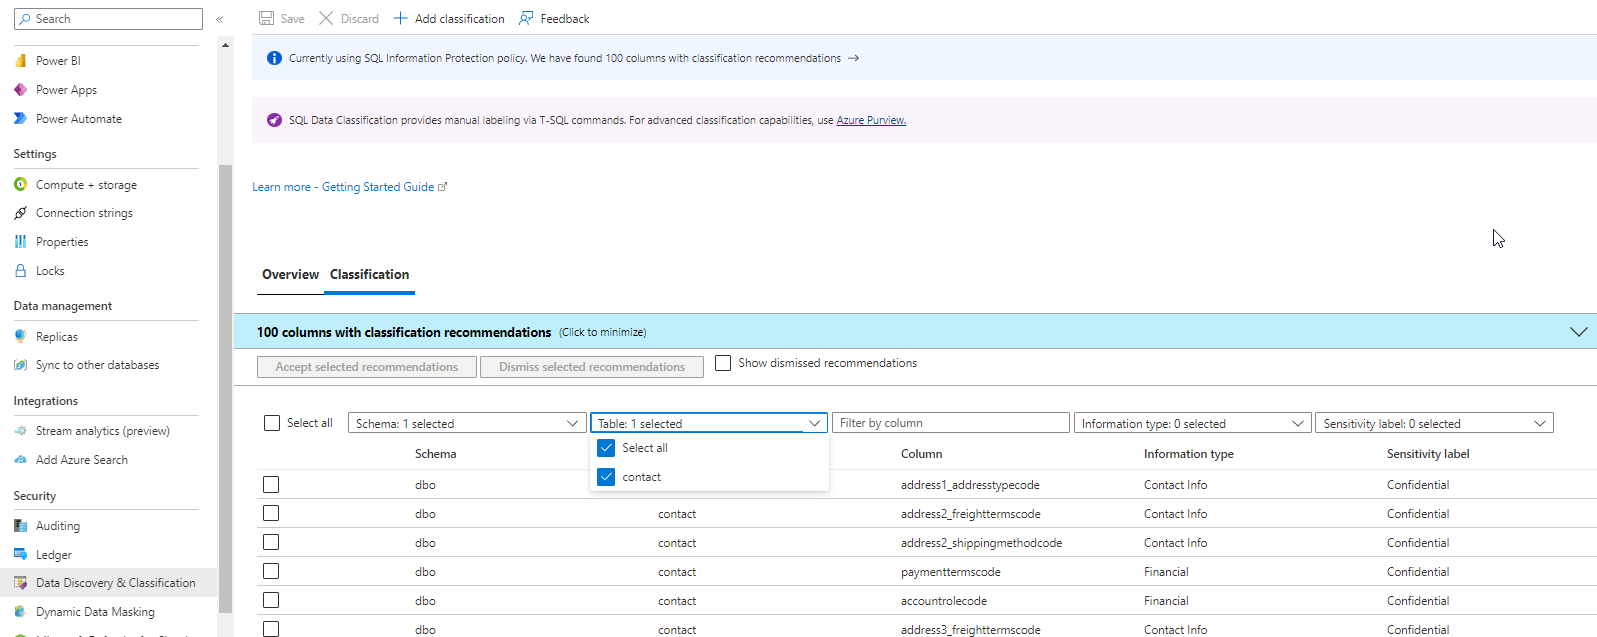This screenshot has height=637, width=1597.
Task: Check the address2_shippingmethodcode row checkbox
Action: (x=271, y=543)
